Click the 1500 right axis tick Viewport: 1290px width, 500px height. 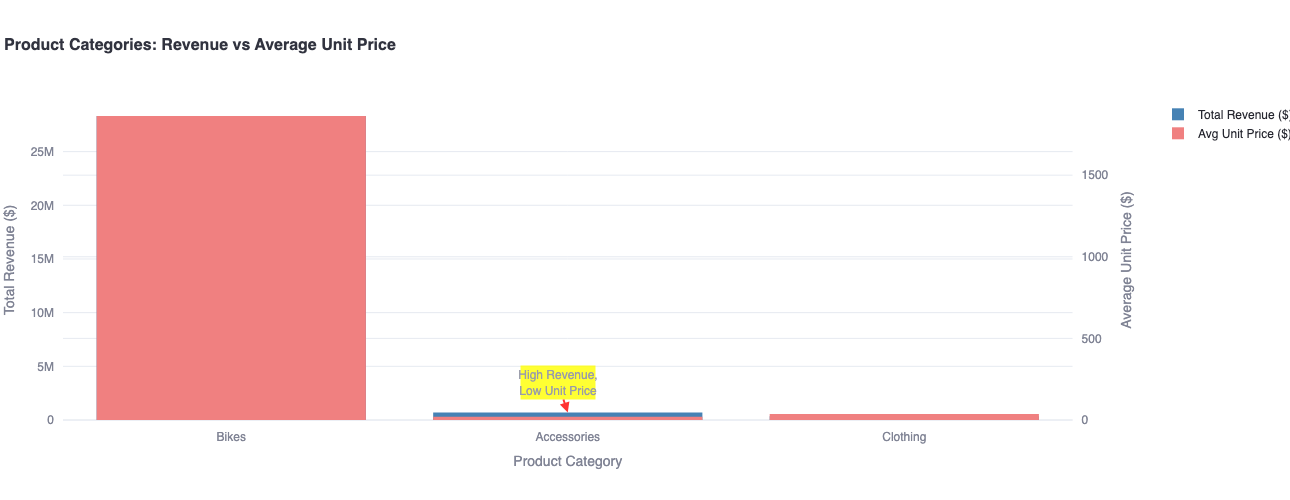click(x=1095, y=175)
